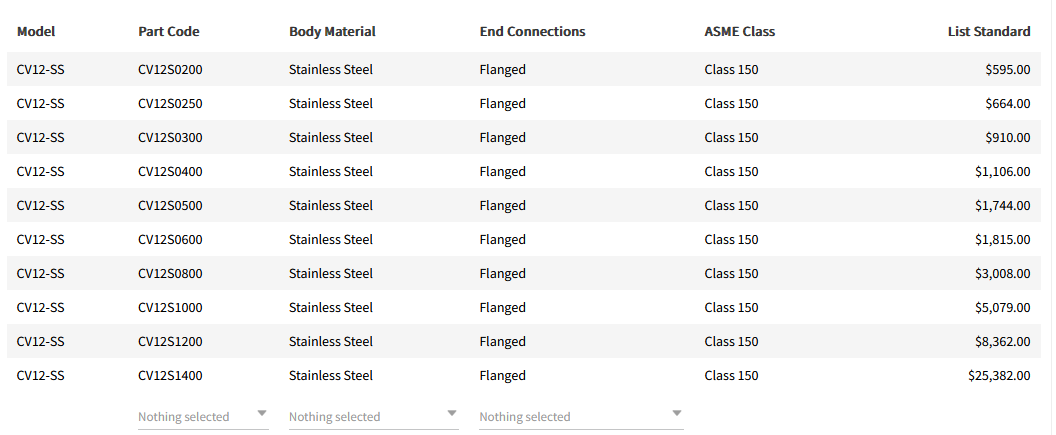The height and width of the screenshot is (435, 1056).
Task: Click the CV12S1400 part code cell
Action: pos(170,376)
